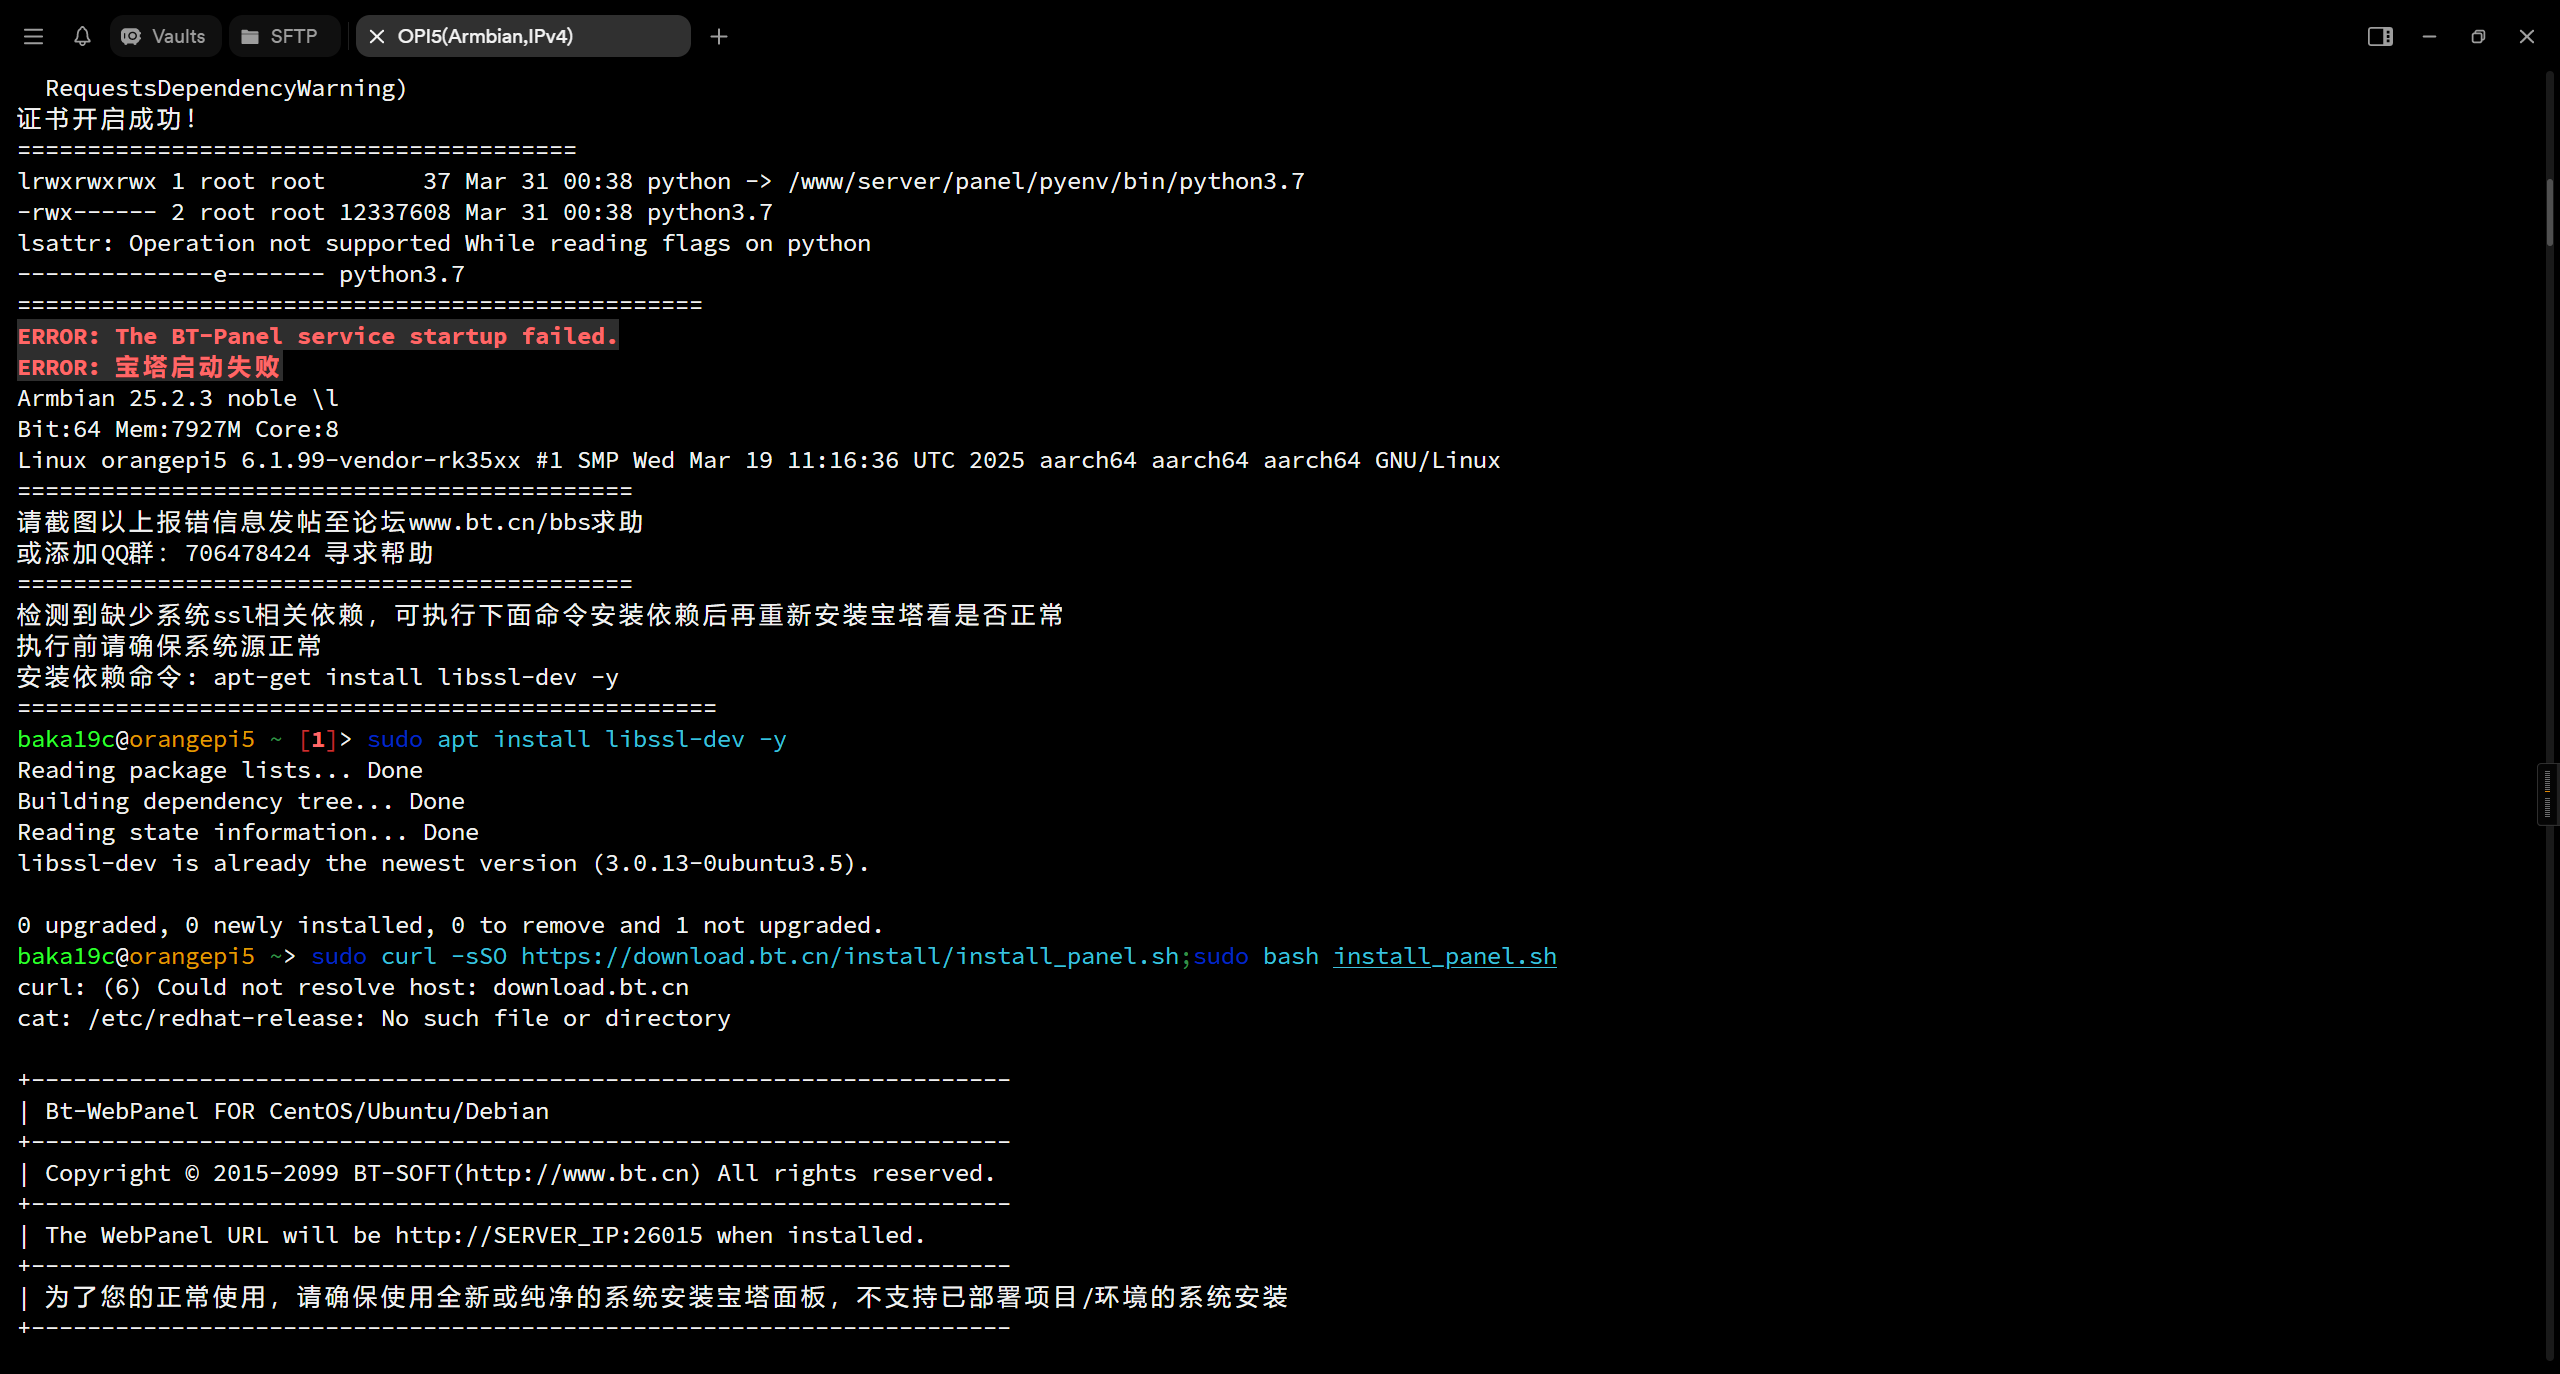Restore down the terminal window
The height and width of the screenshot is (1374, 2560).
coord(2478,37)
